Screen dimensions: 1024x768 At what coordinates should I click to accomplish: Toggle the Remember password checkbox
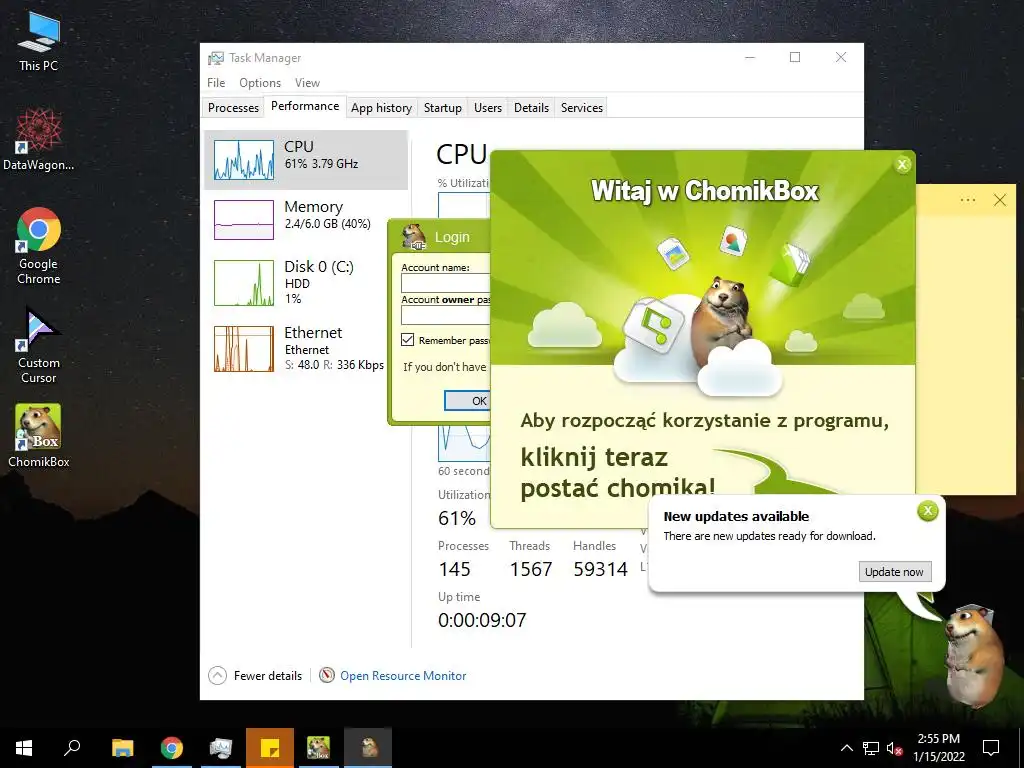click(408, 340)
